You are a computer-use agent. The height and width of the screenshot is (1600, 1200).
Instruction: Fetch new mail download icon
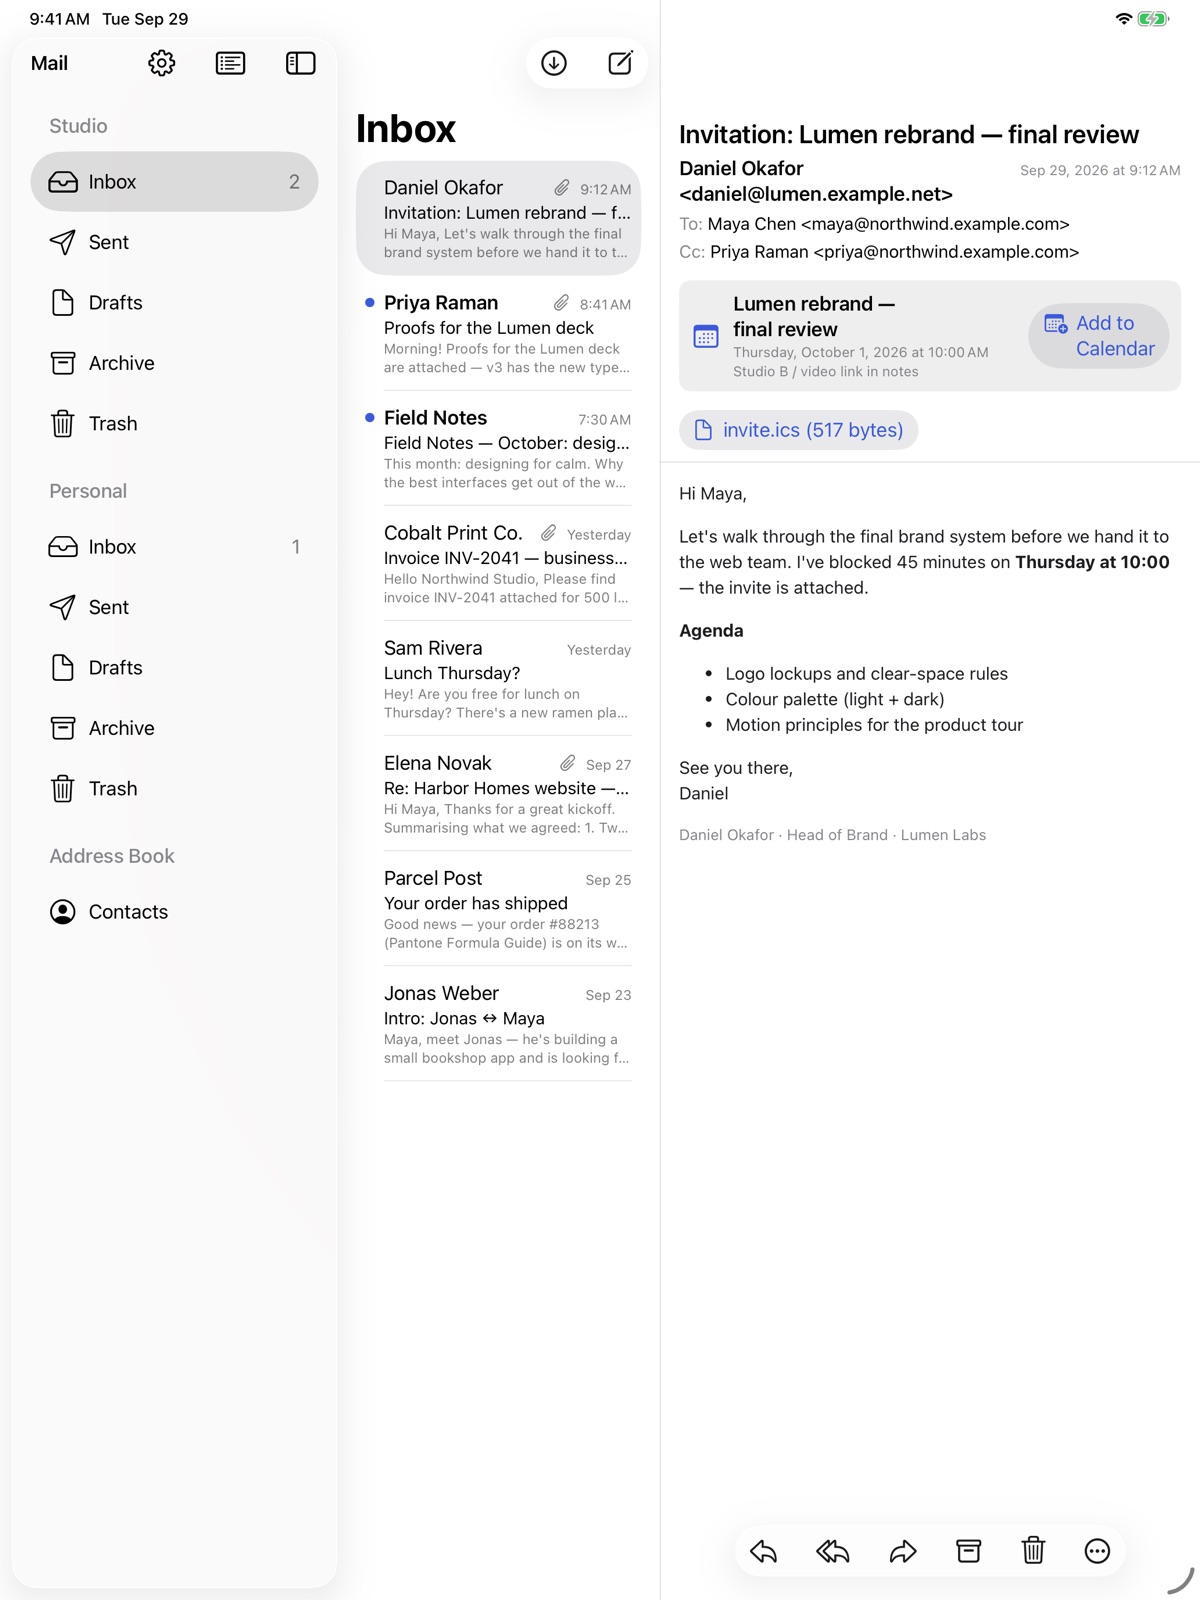pyautogui.click(x=554, y=63)
